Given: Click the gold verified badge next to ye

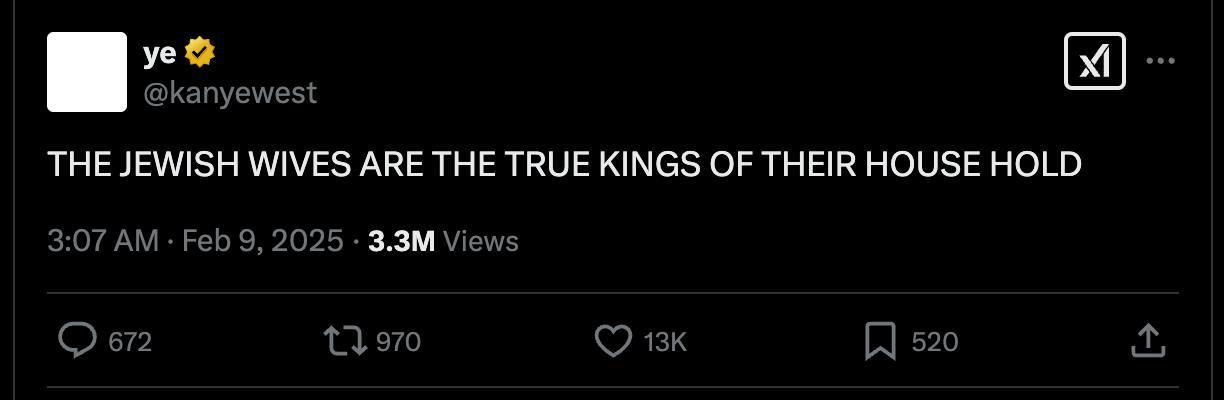Looking at the screenshot, I should coord(200,54).
